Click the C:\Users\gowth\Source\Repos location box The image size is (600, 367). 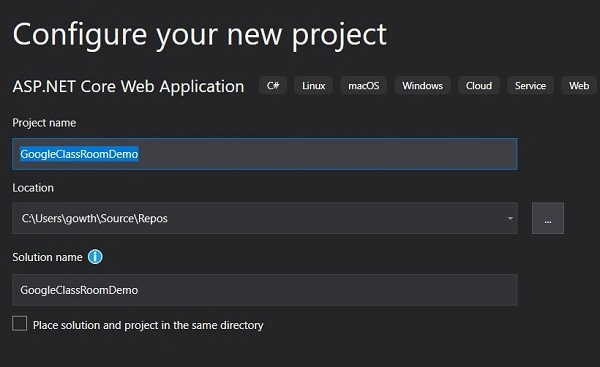[265, 218]
